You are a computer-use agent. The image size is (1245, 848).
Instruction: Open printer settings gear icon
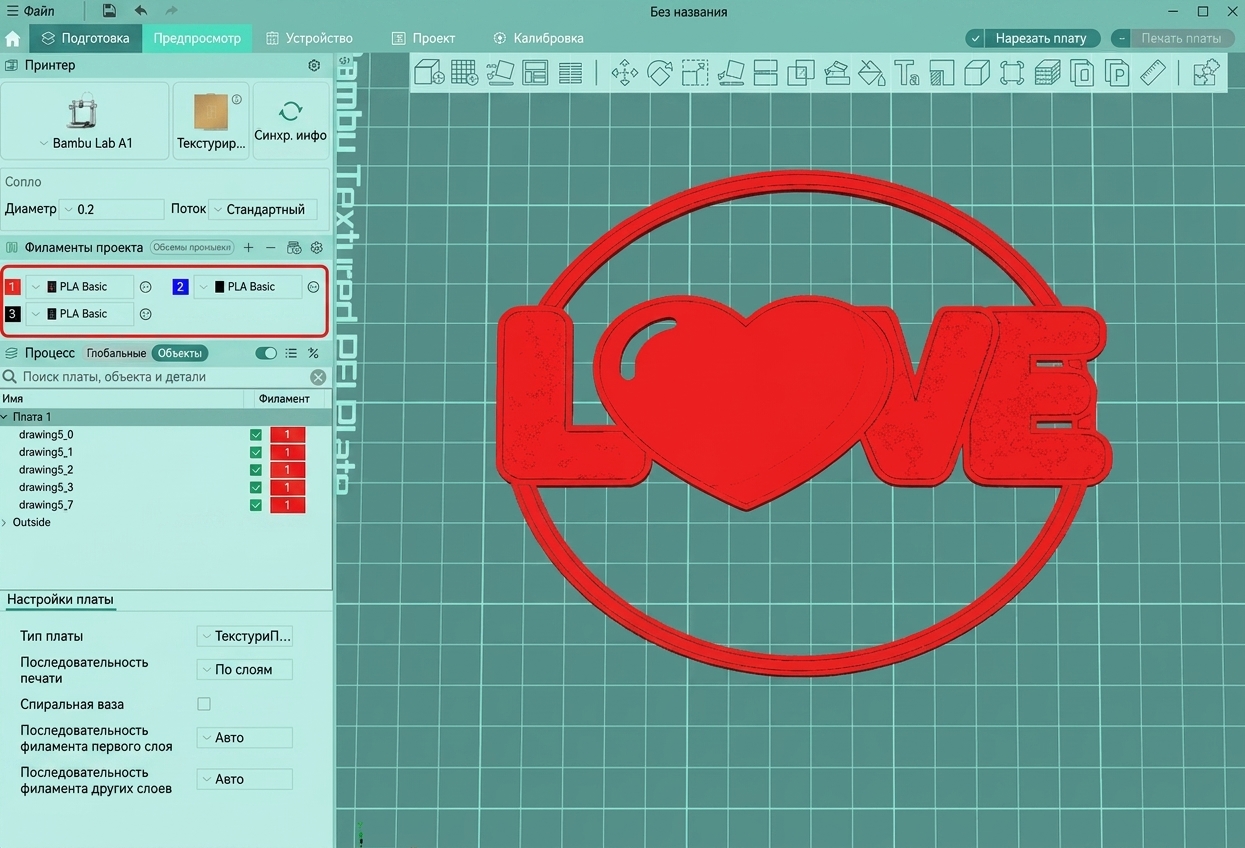314,65
